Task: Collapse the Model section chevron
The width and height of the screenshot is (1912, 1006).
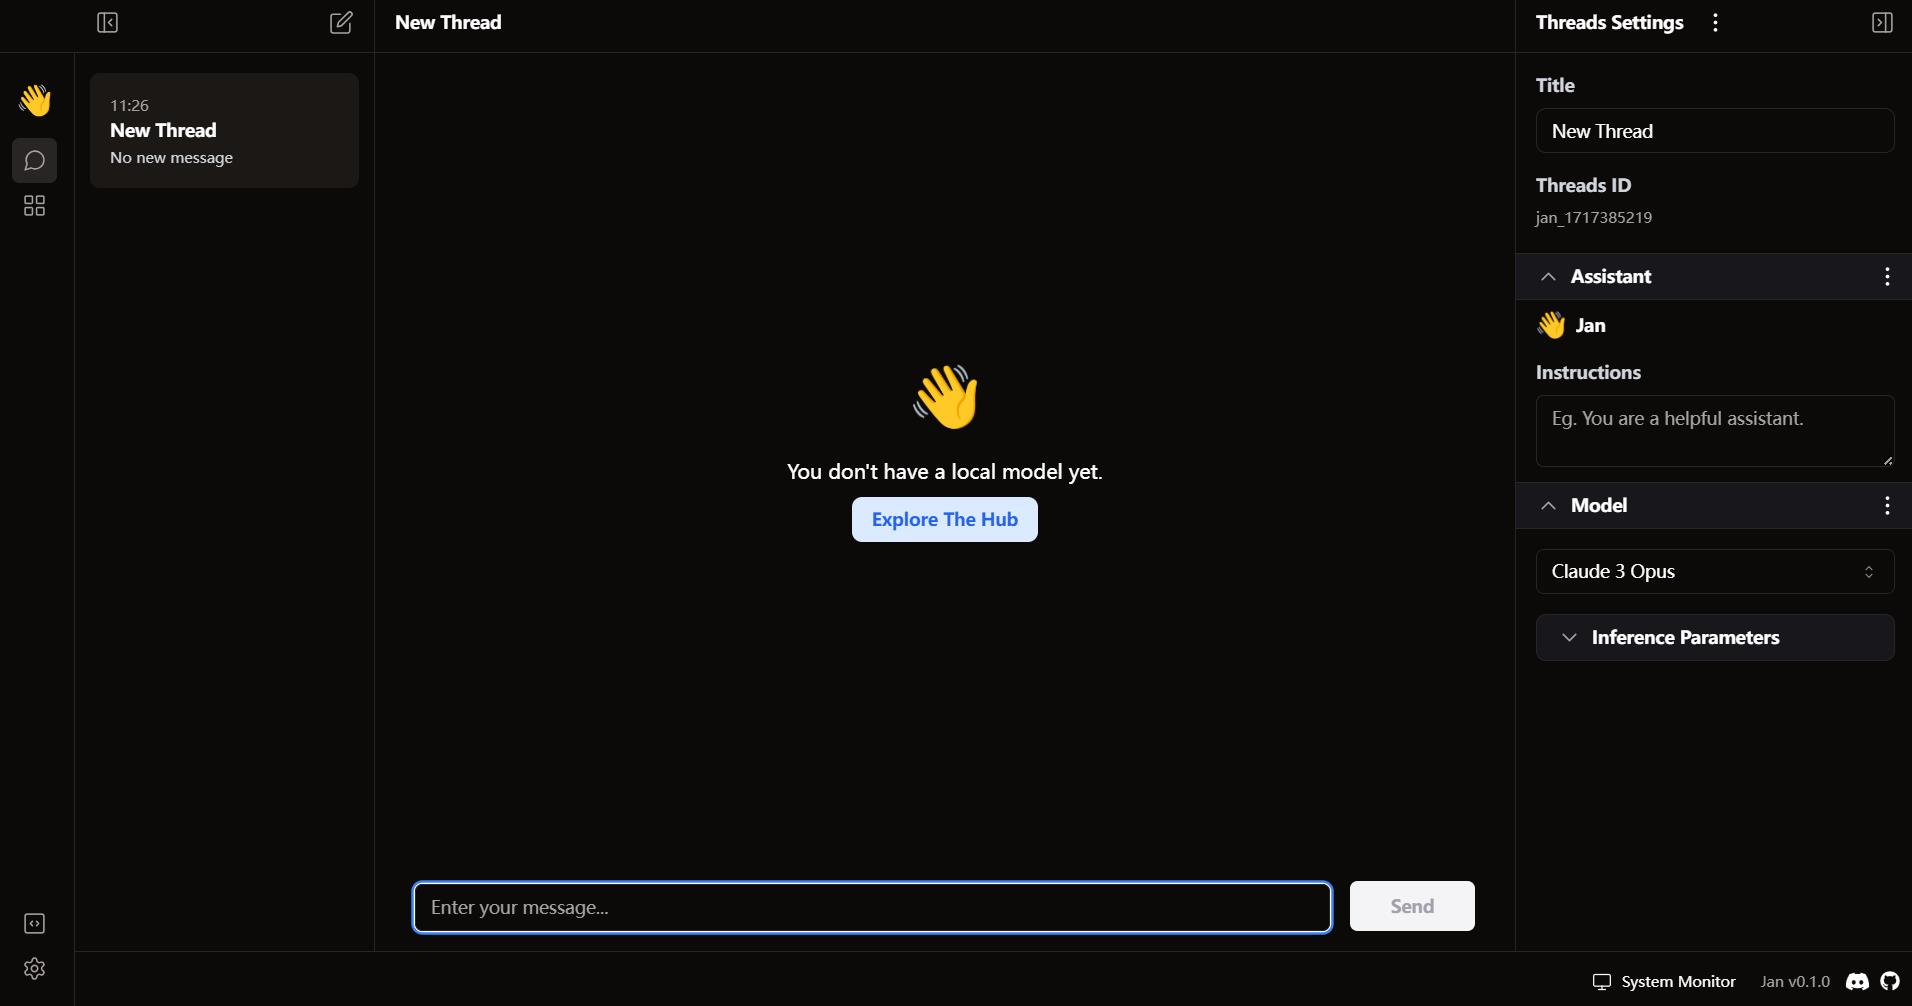Action: (x=1548, y=505)
